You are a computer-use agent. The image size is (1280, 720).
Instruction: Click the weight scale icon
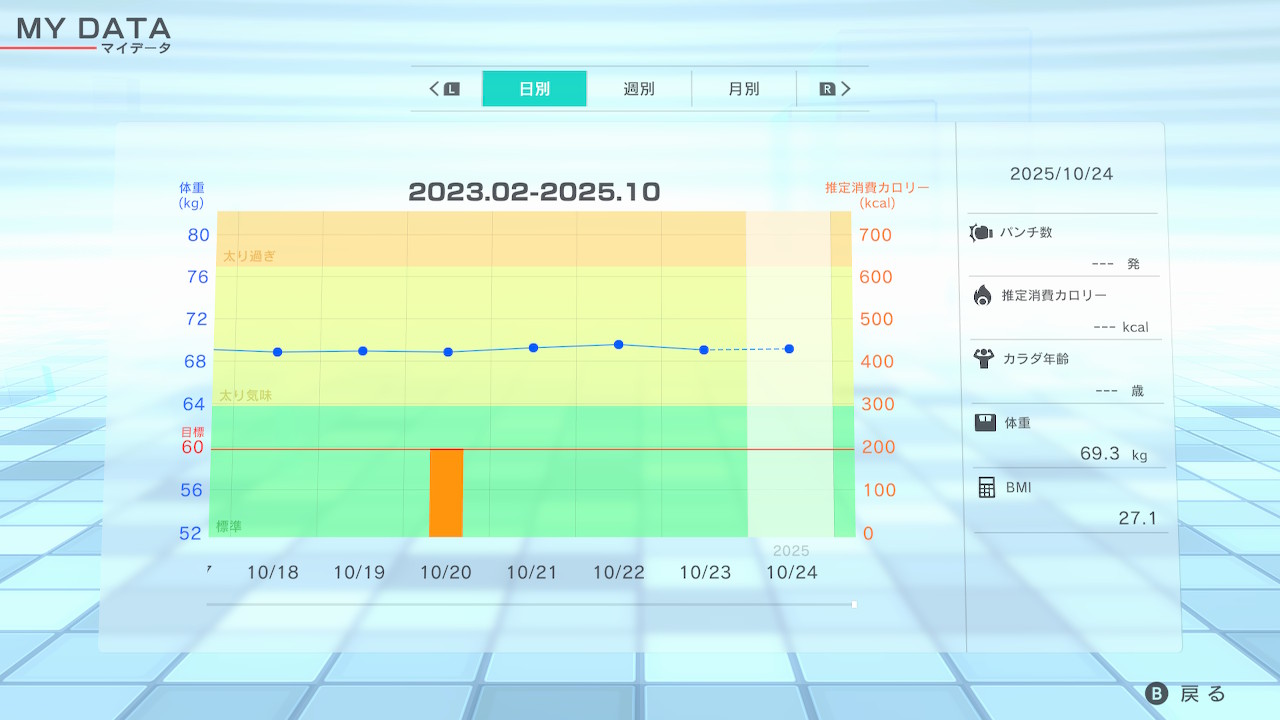pyautogui.click(x=985, y=423)
